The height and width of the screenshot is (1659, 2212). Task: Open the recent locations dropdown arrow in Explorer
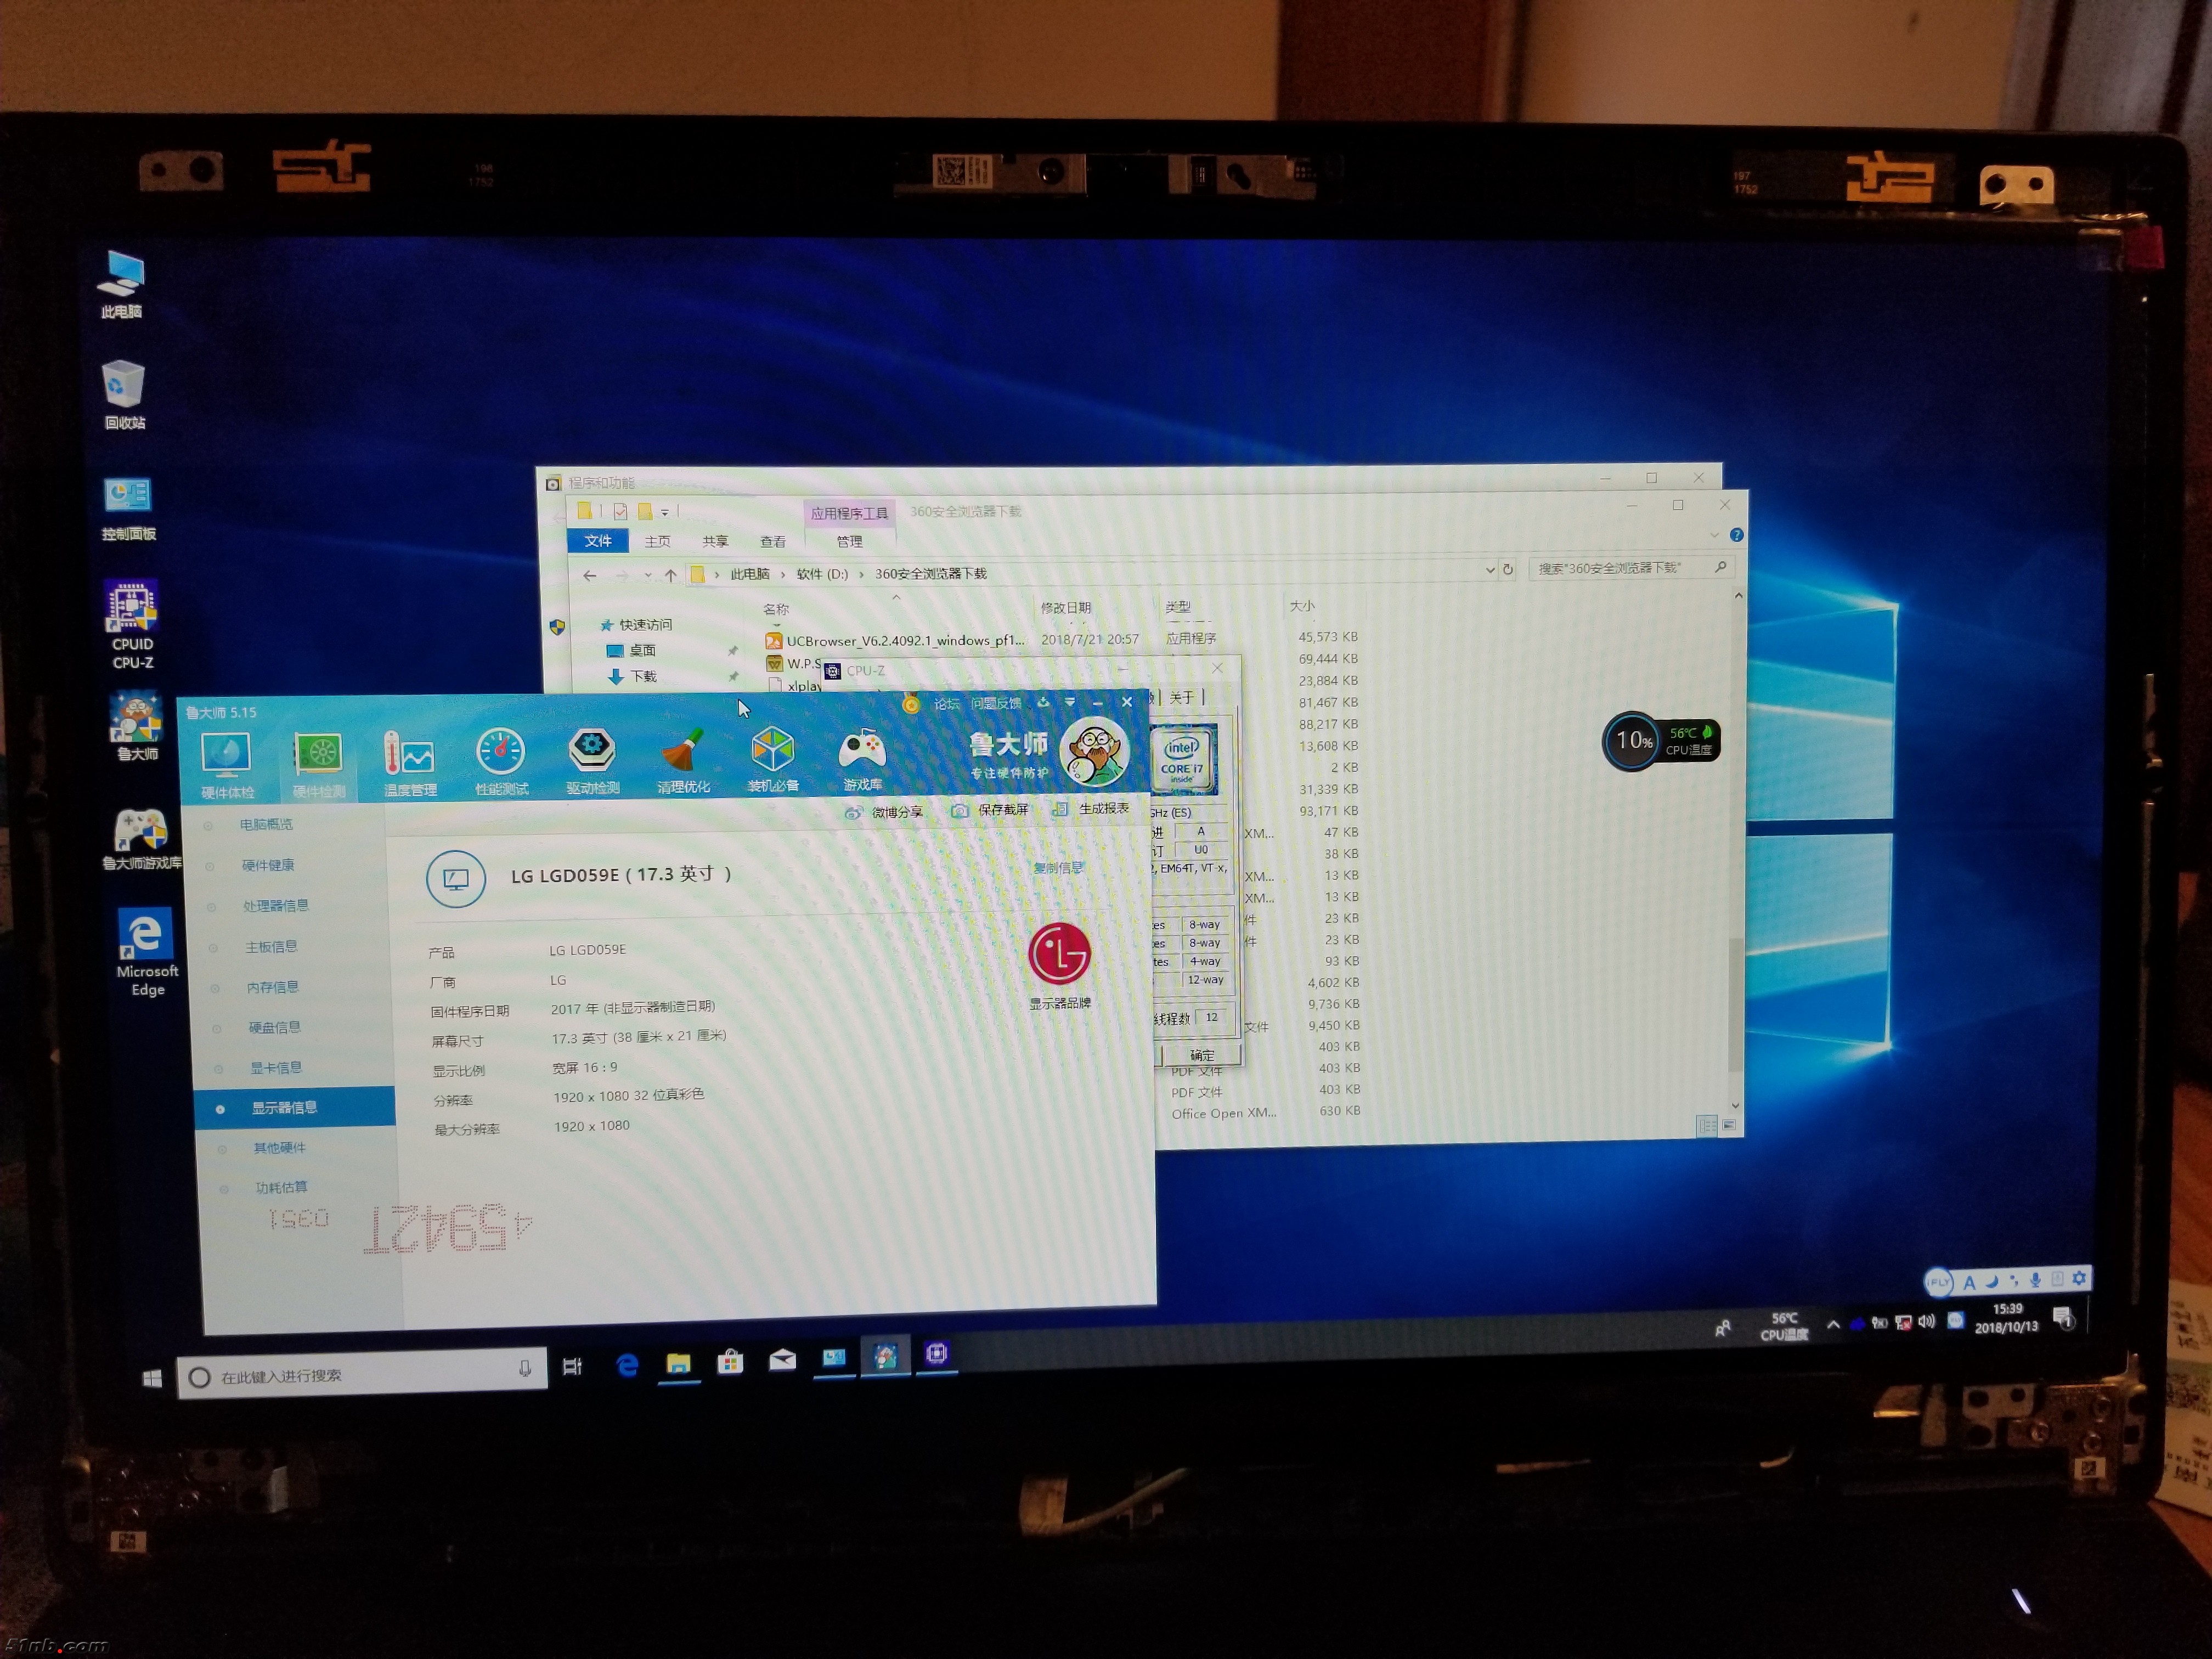point(648,575)
